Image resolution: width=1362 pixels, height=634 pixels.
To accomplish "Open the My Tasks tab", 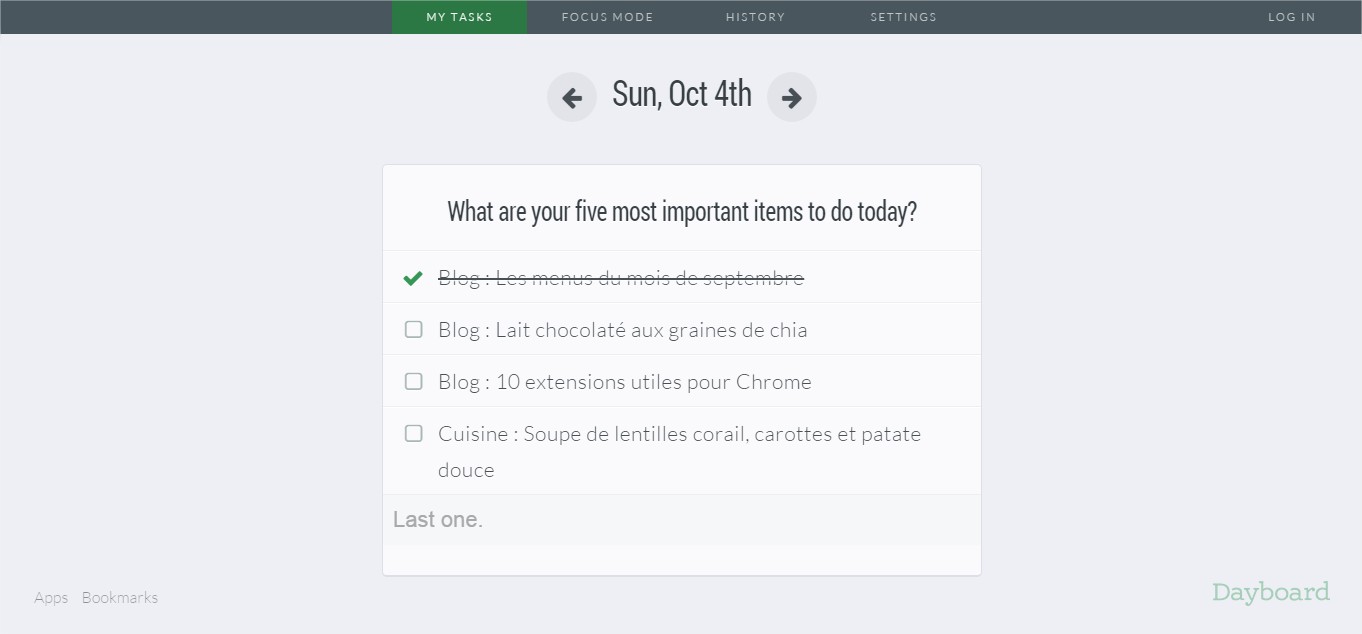I will [x=459, y=17].
